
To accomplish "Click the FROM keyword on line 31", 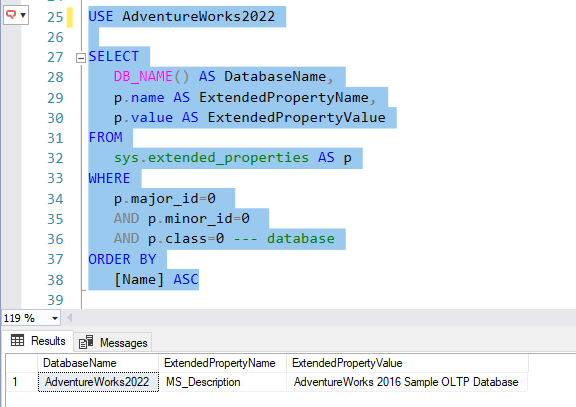I will click(105, 137).
